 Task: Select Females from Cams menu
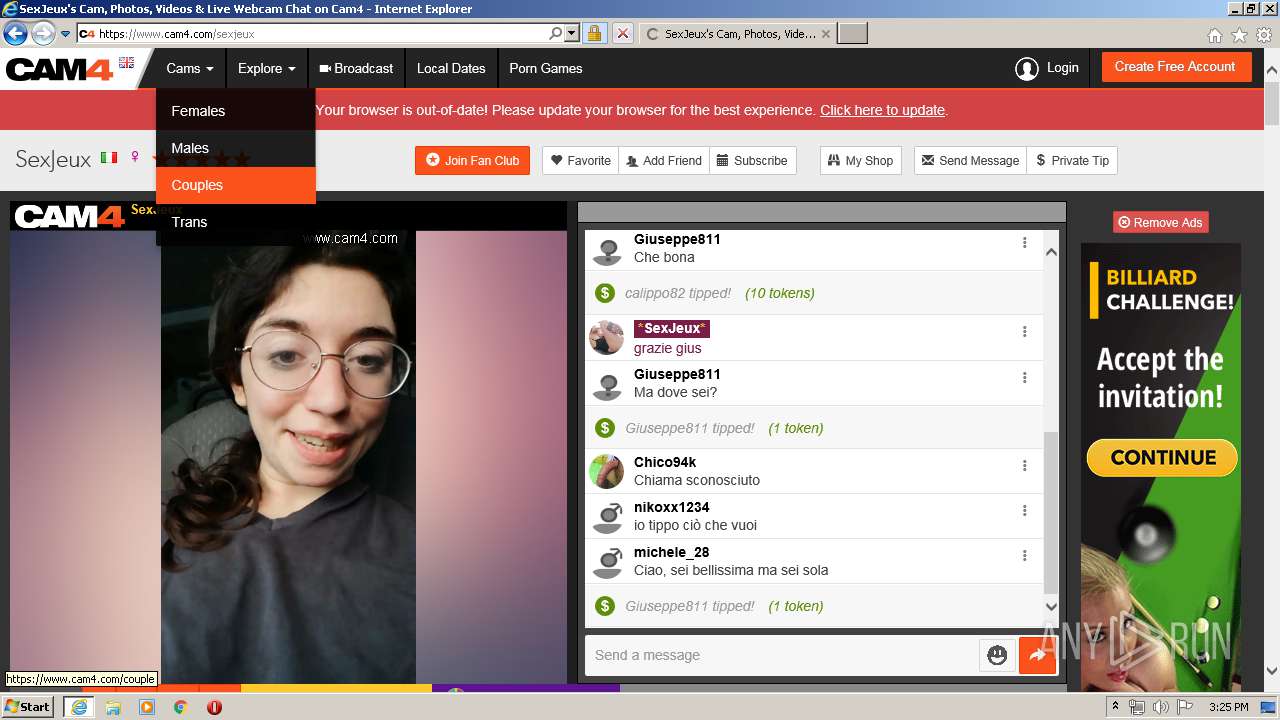[236, 111]
